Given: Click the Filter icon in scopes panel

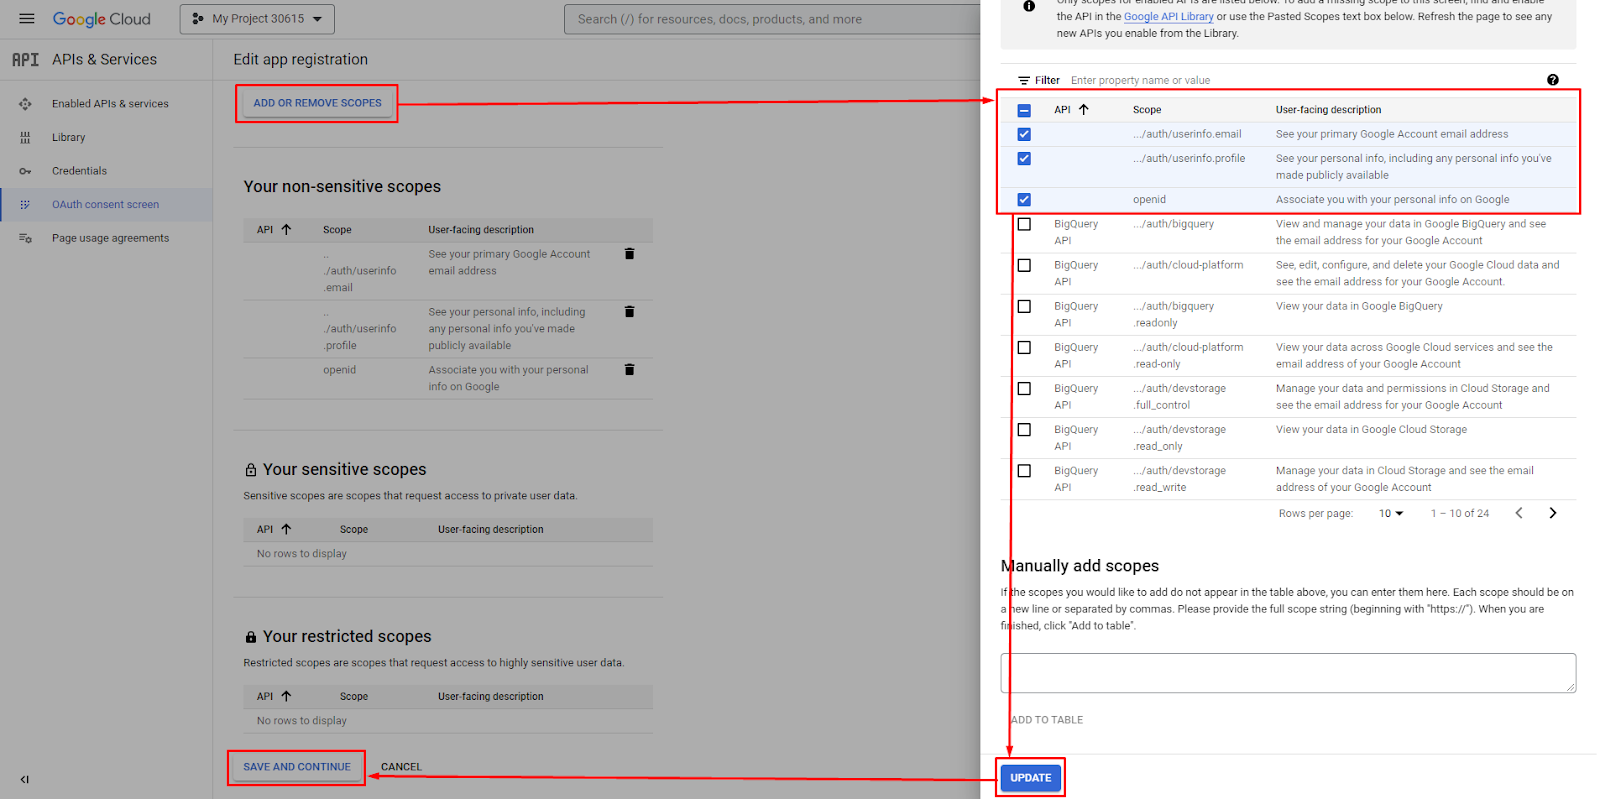Looking at the screenshot, I should click(1024, 81).
